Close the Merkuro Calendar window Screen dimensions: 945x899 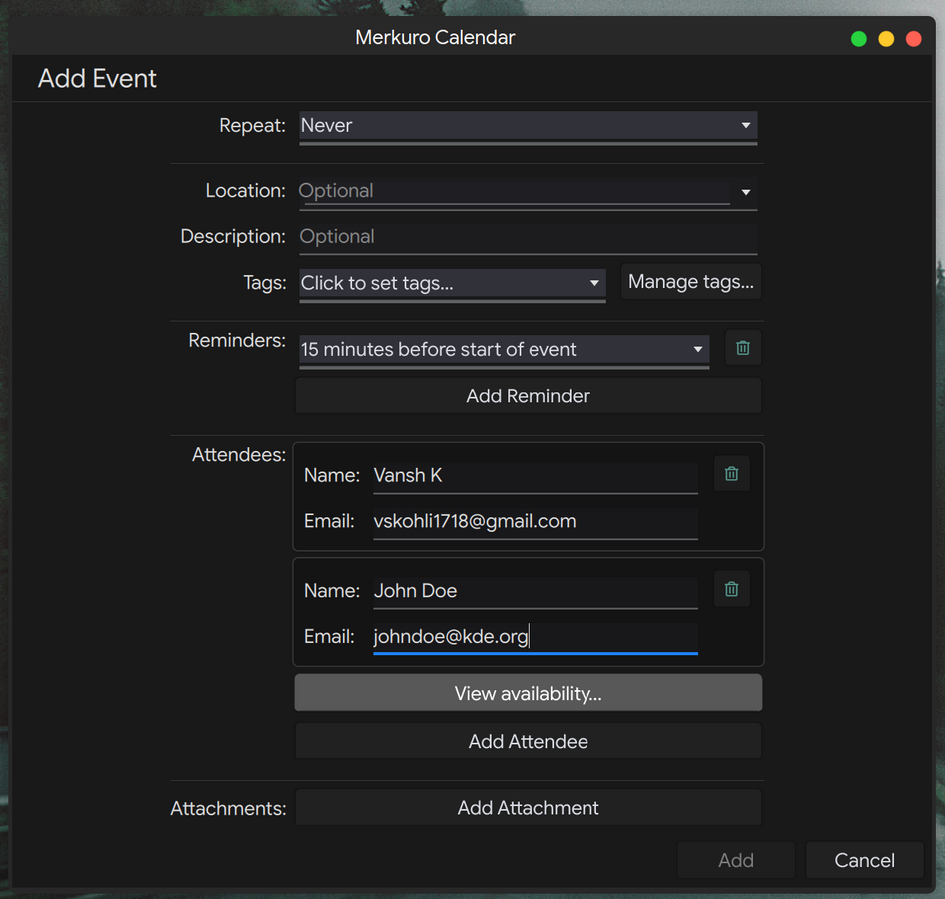tap(913, 39)
